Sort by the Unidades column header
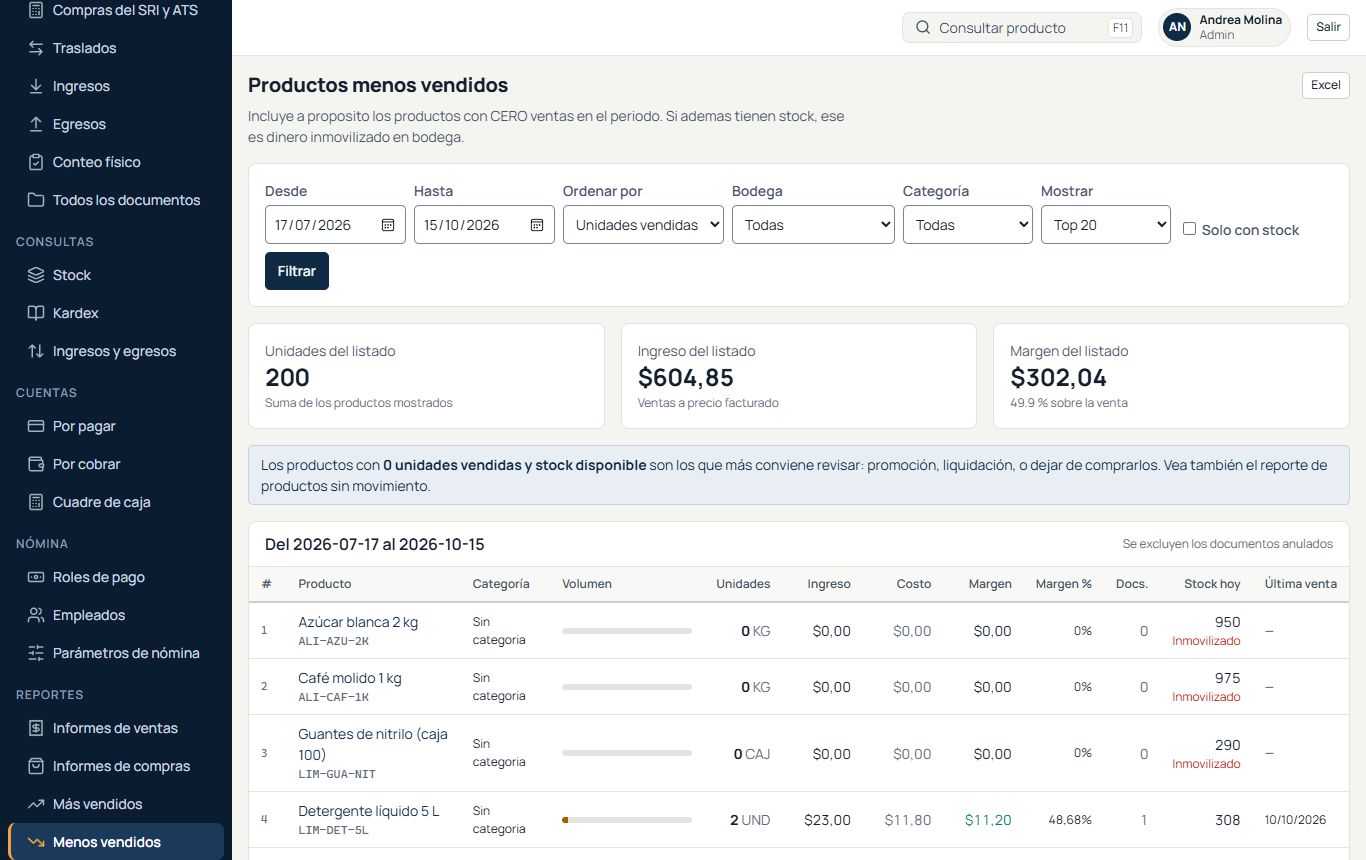The height and width of the screenshot is (860, 1366). pyautogui.click(x=743, y=584)
